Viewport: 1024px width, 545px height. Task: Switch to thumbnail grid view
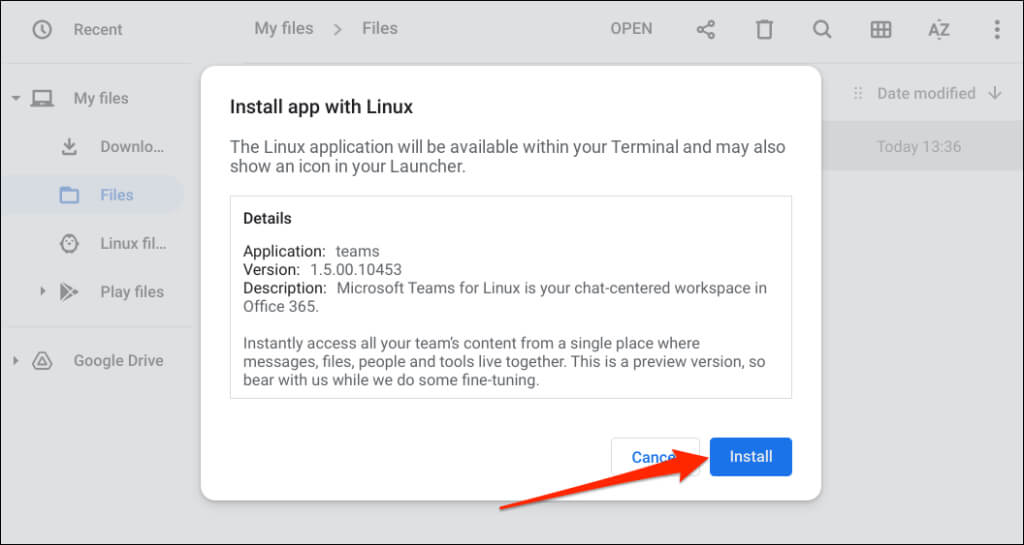pyautogui.click(x=880, y=30)
